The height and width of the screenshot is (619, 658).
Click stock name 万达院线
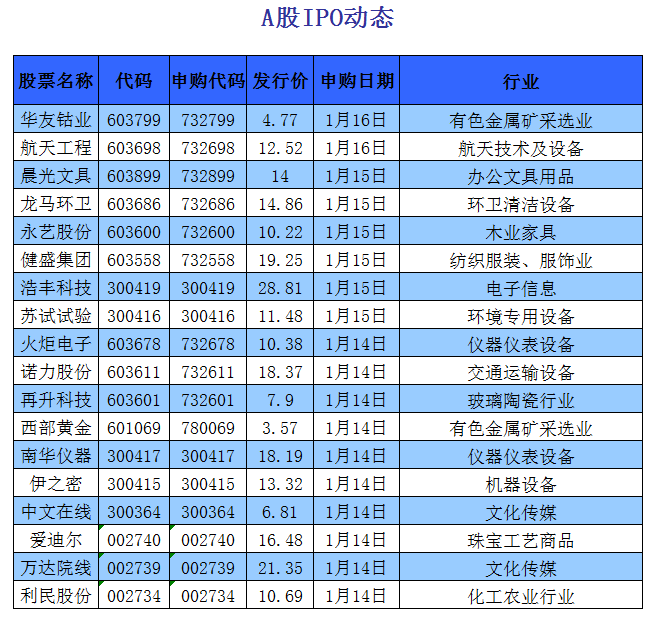(56, 568)
